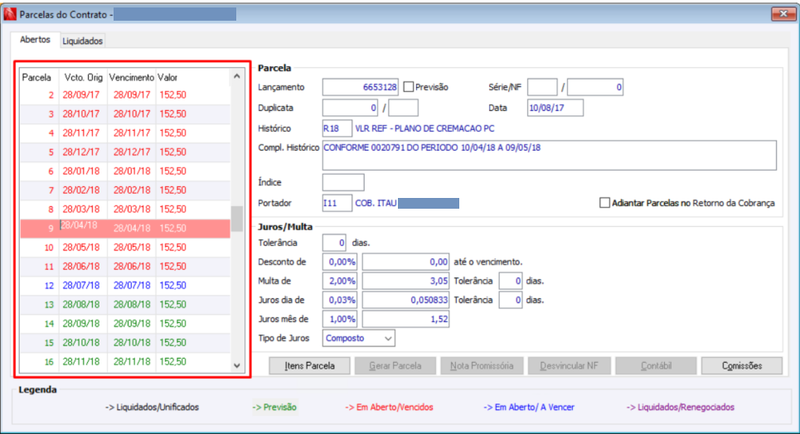Enable the Previsão checkbox
The image size is (800, 434).
[408, 87]
